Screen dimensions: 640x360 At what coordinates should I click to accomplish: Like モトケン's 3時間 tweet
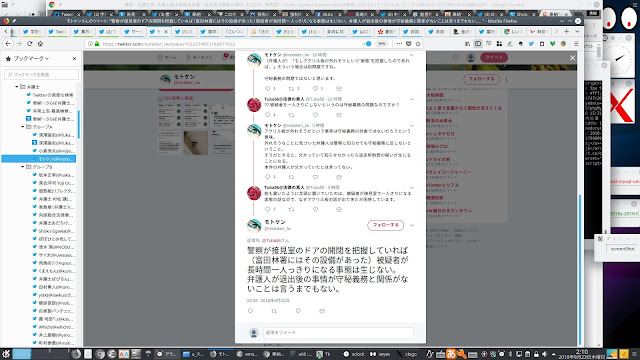pos(316,177)
